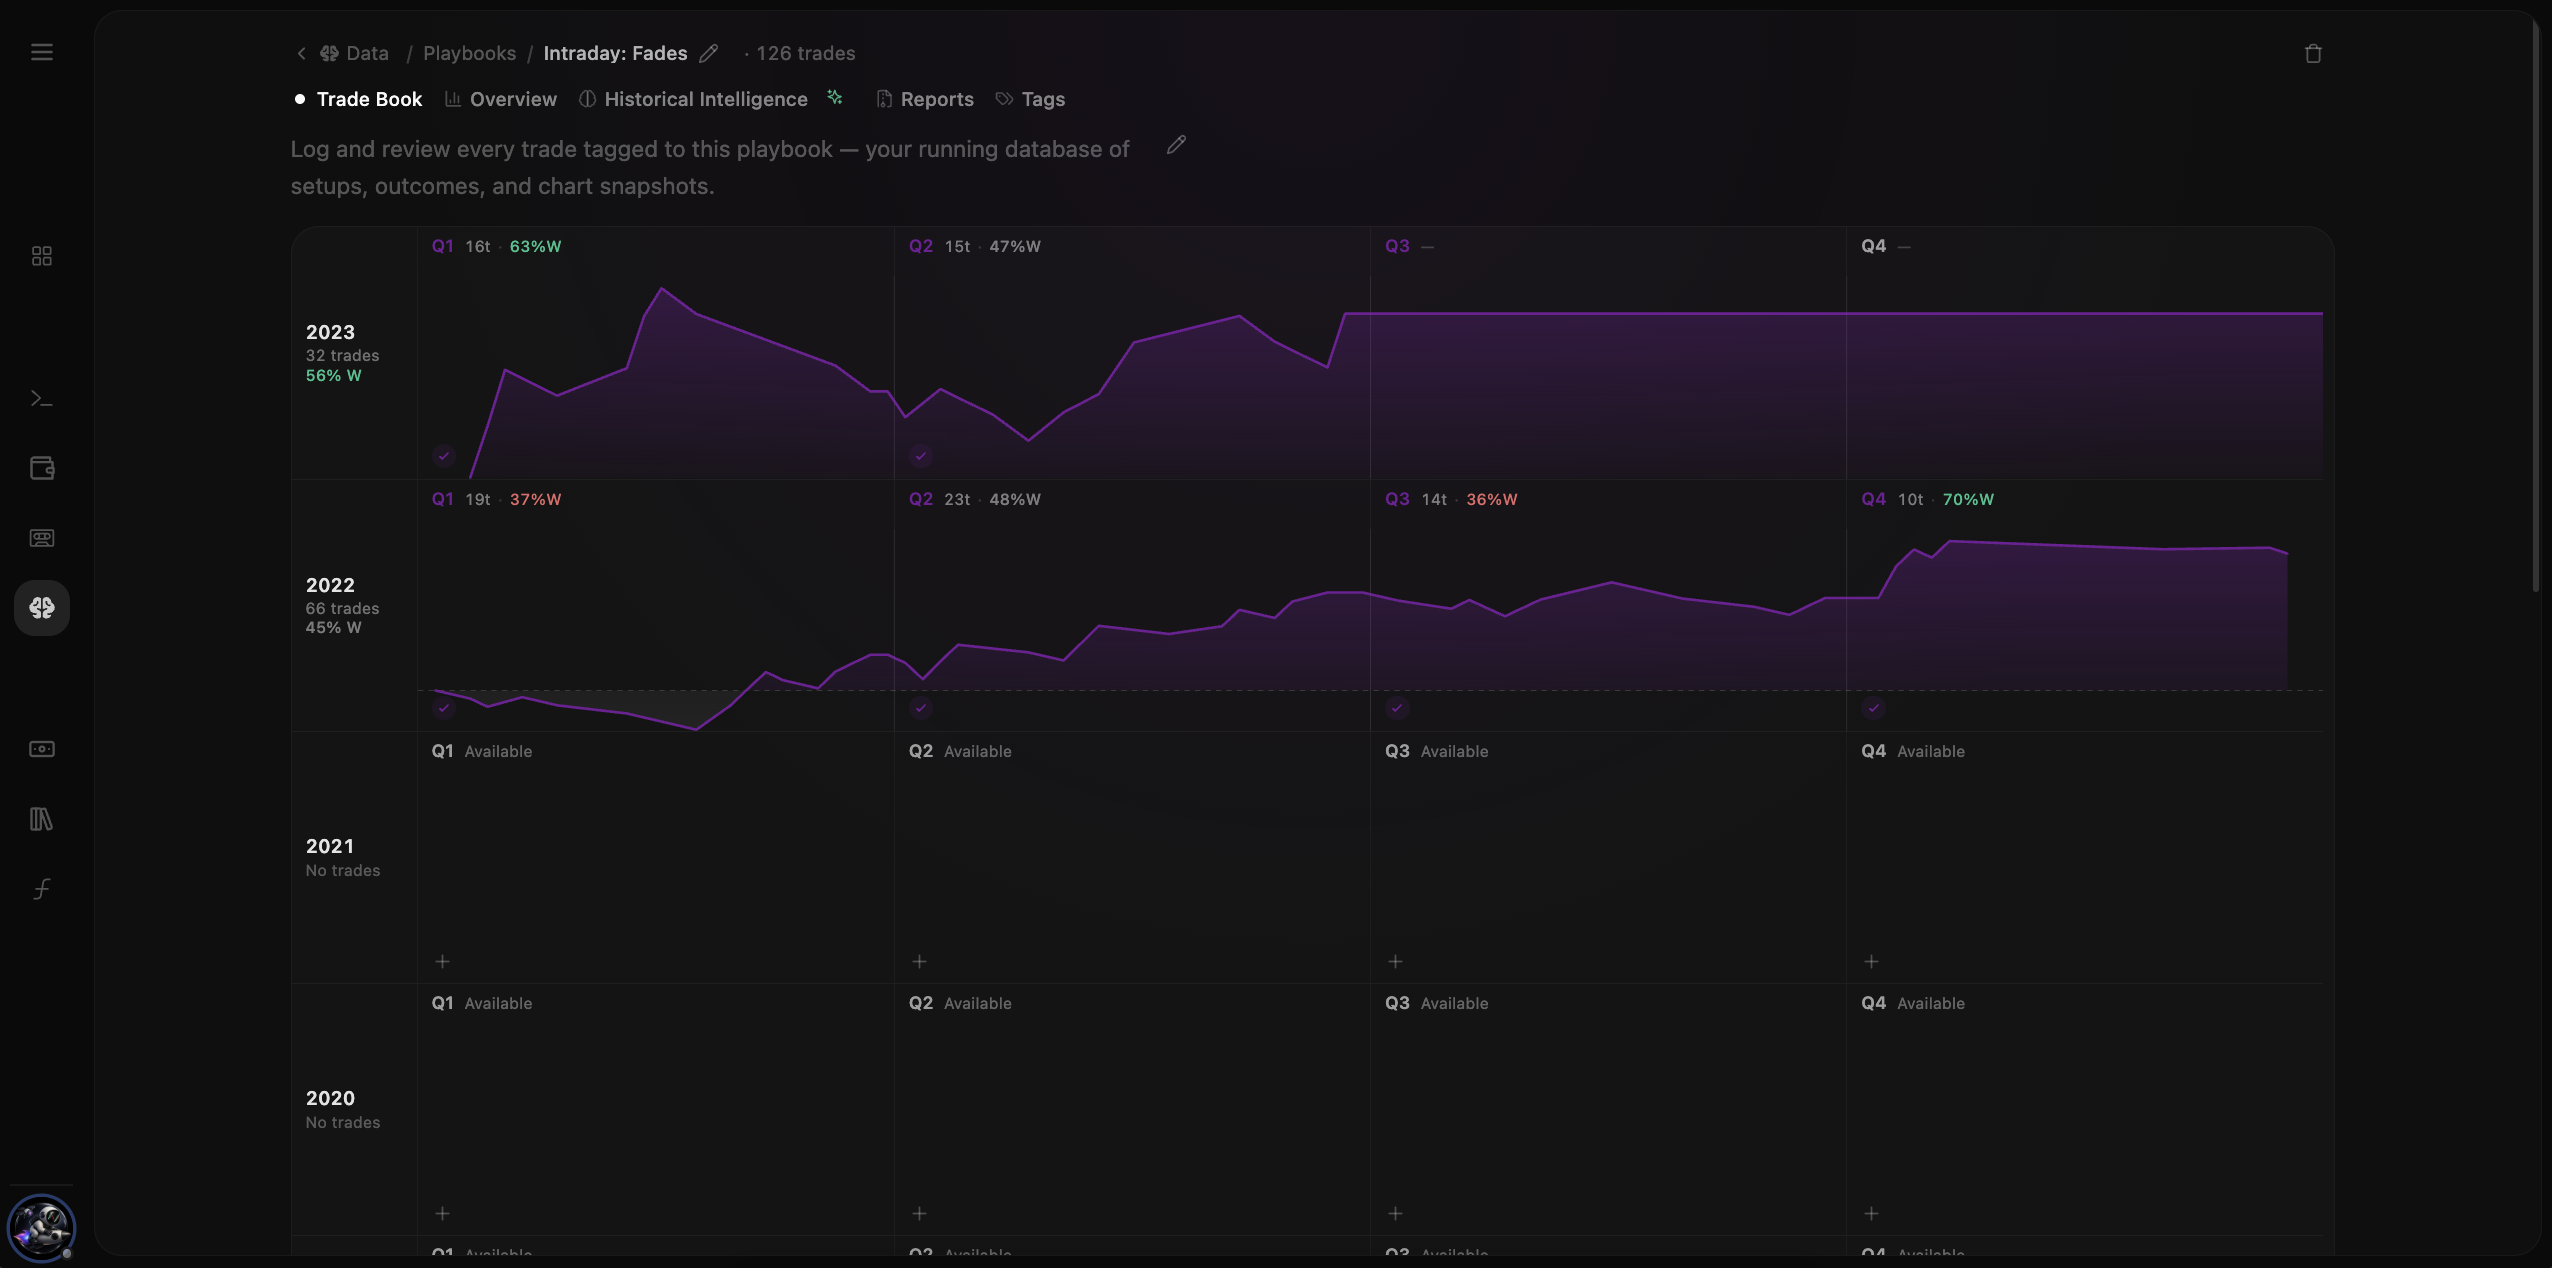2552x1268 pixels.
Task: Open 2022 Q3 quarter with 14t 36%W
Action: 1451,499
